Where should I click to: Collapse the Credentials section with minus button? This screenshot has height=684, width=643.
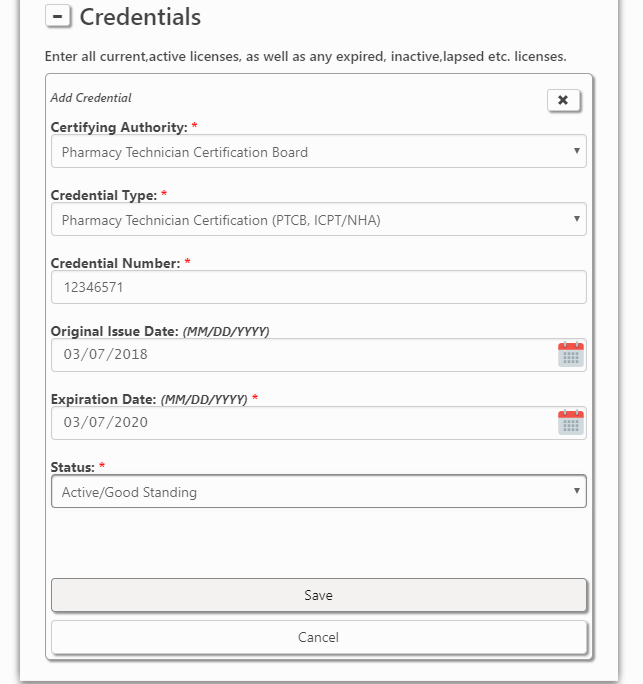[x=58, y=17]
